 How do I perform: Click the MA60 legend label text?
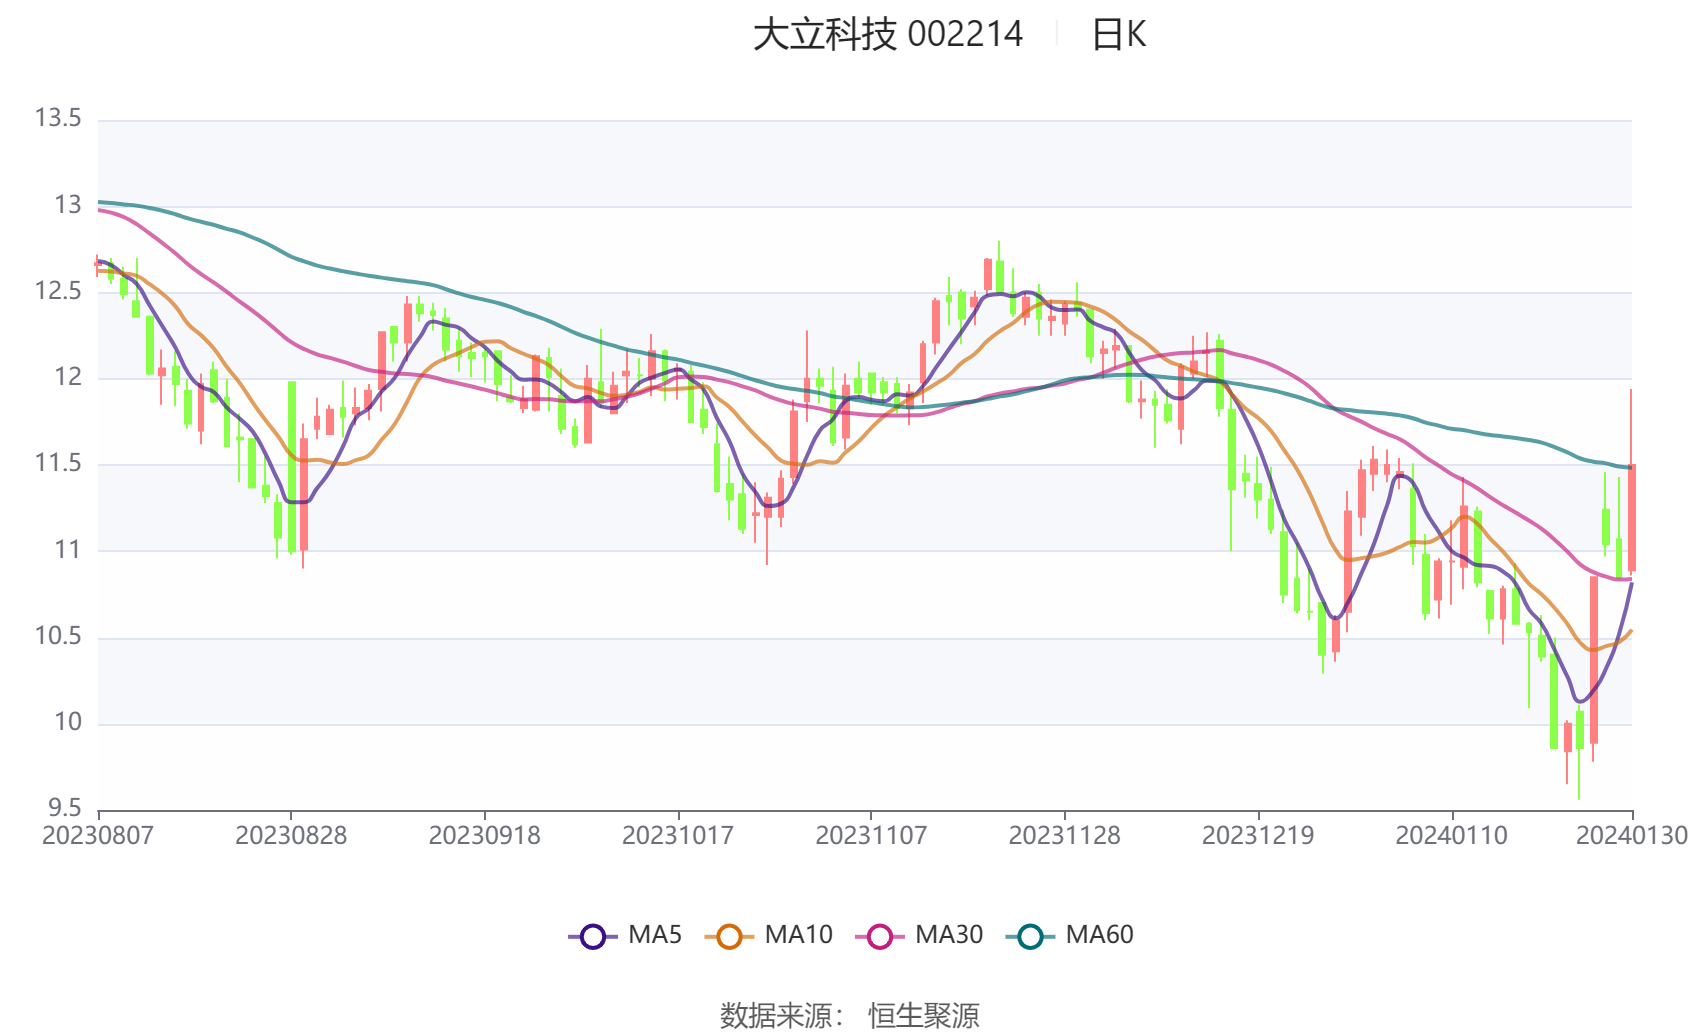click(x=1099, y=935)
